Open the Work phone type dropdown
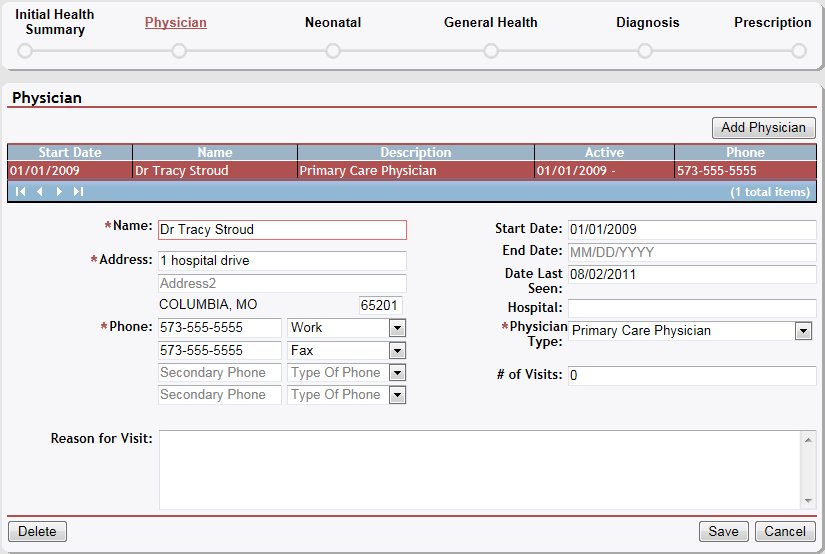Viewport: 825px width, 554px height. point(397,328)
